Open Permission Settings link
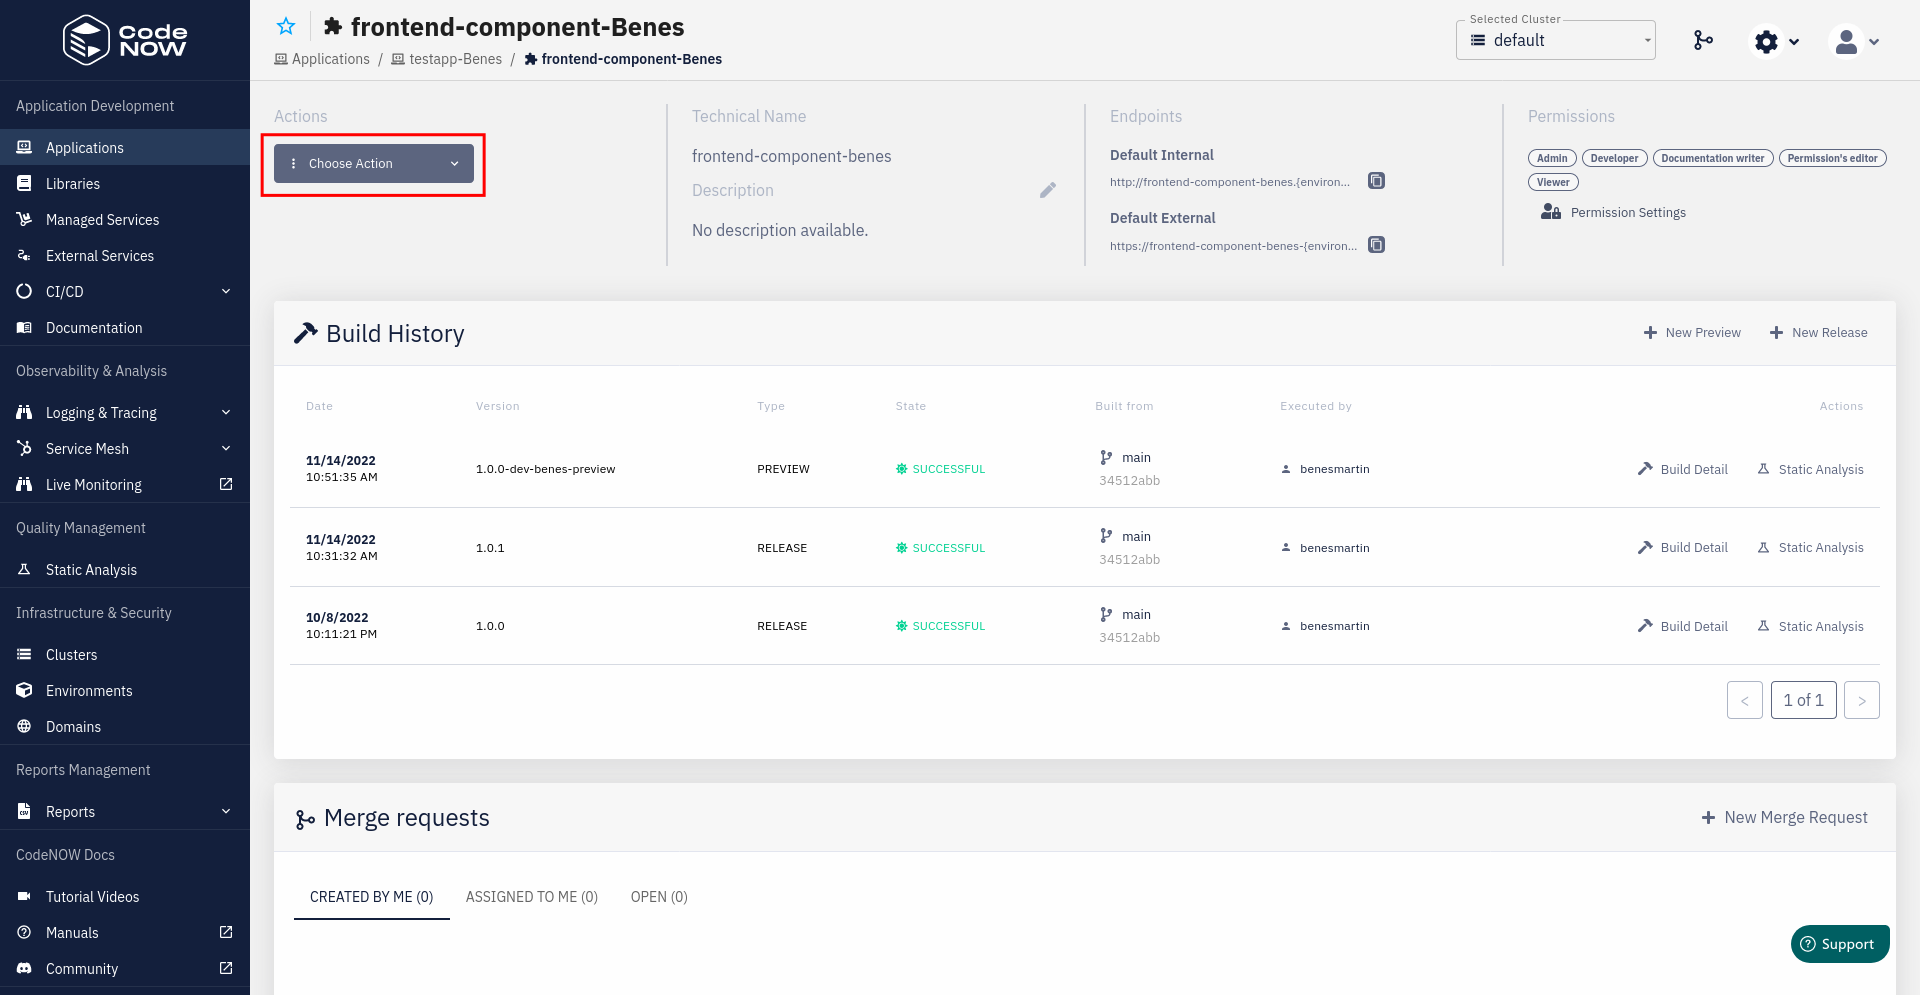This screenshot has height=995, width=1920. point(1628,212)
